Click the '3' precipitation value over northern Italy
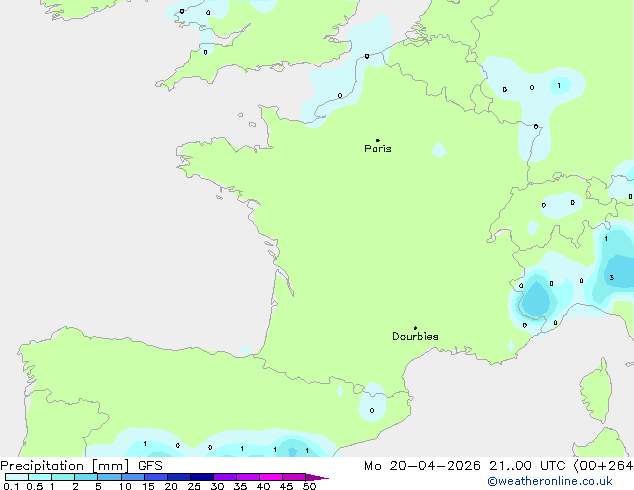The image size is (634, 490). click(x=612, y=277)
